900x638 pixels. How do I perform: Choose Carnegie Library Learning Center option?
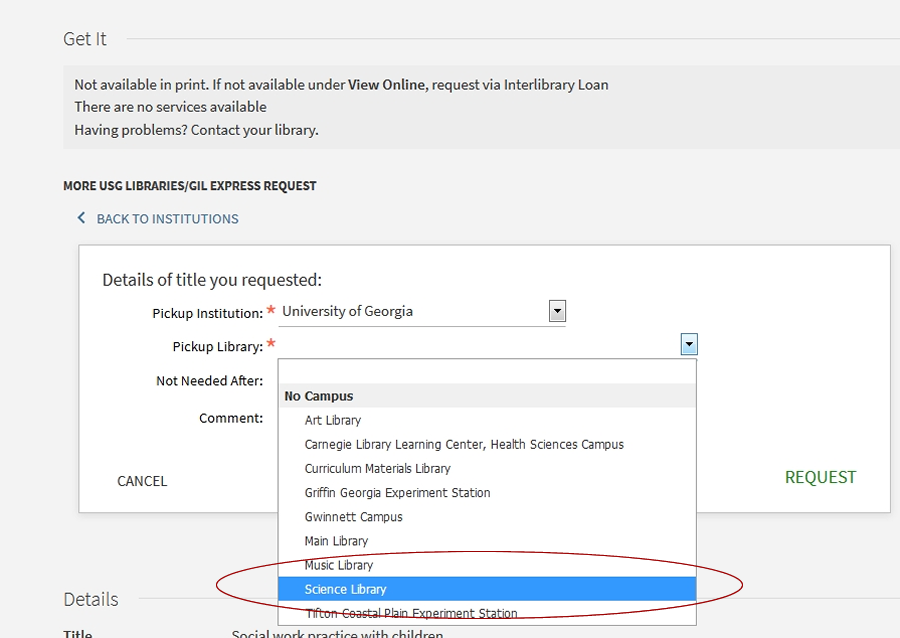coord(464,444)
